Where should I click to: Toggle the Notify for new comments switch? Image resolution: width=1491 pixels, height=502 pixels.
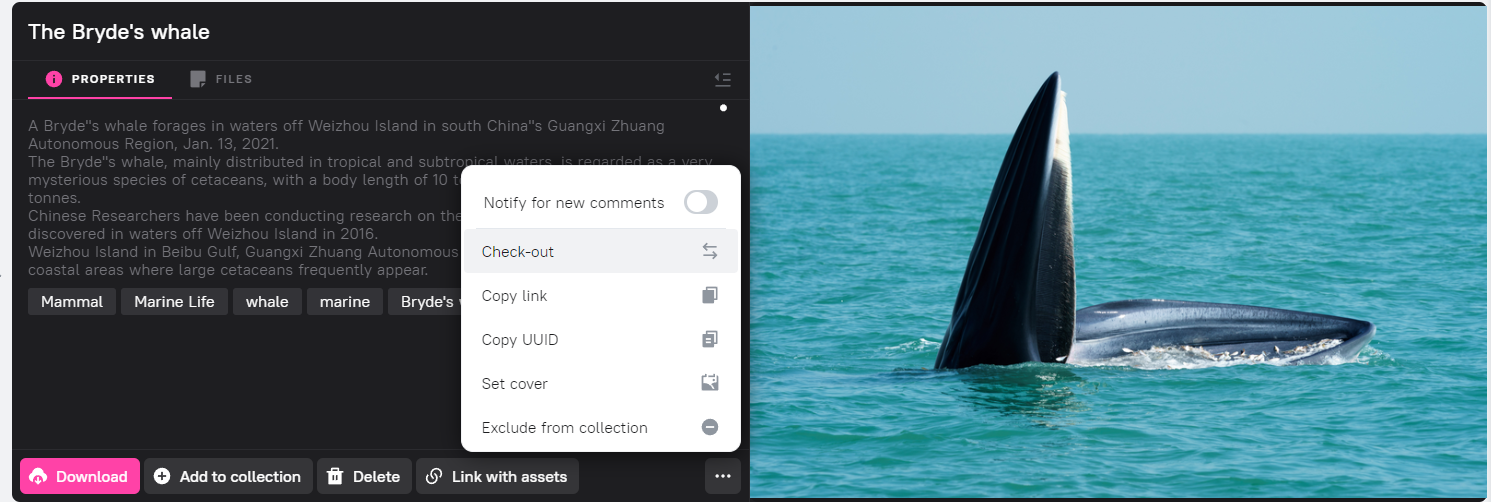[700, 203]
